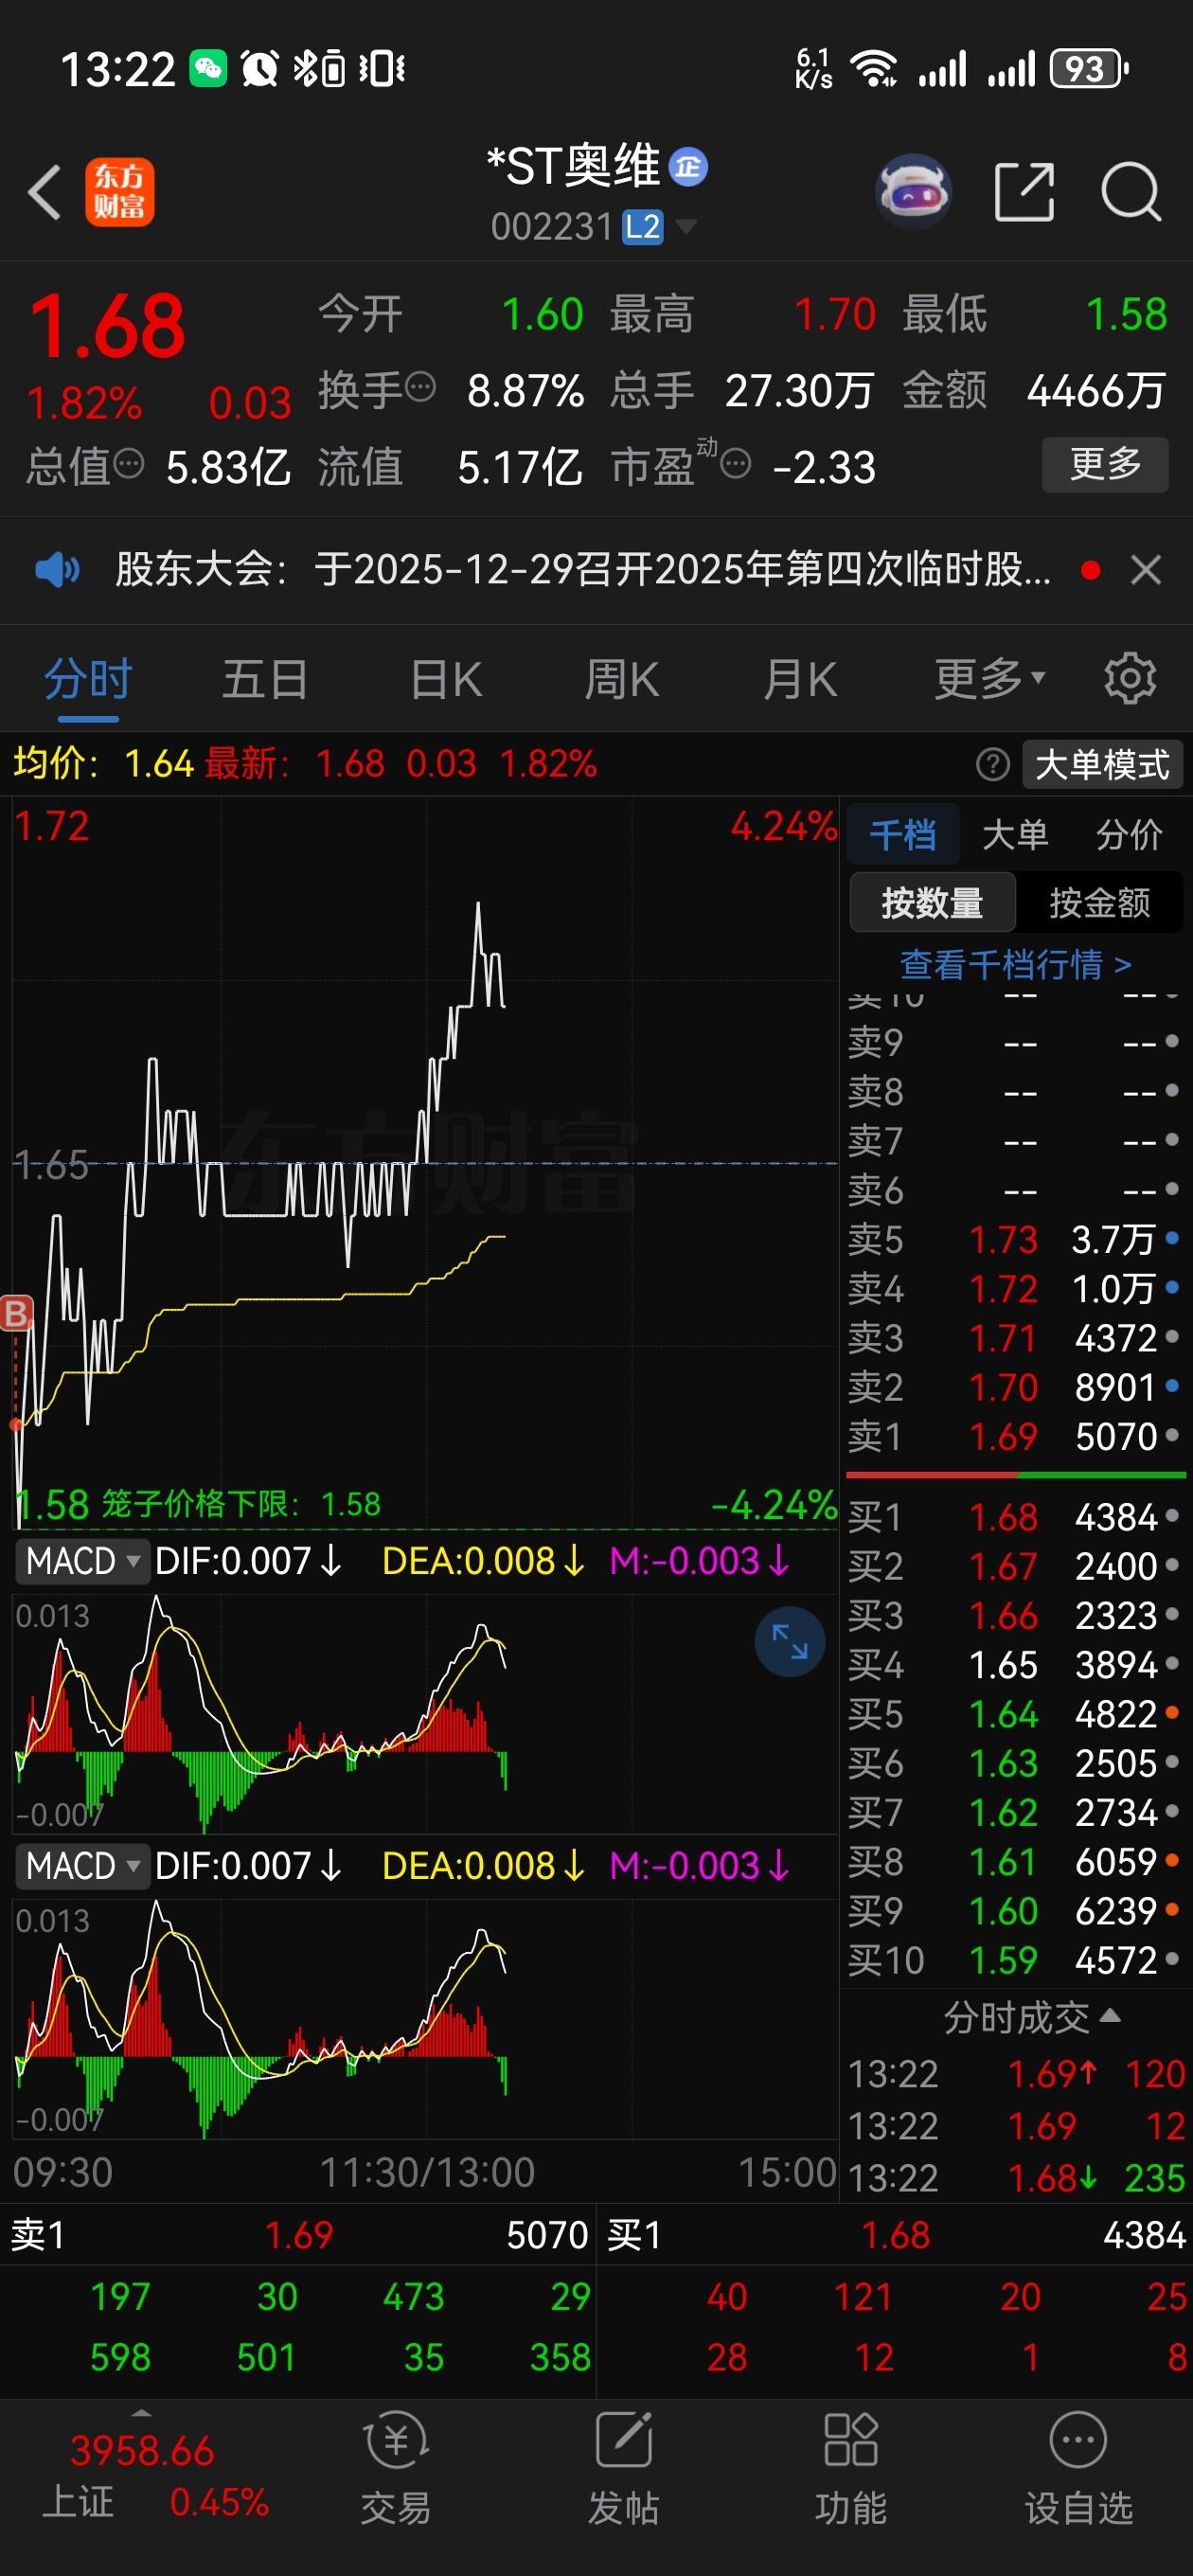Expand the MACD chart fullscreen icon

tap(789, 1641)
